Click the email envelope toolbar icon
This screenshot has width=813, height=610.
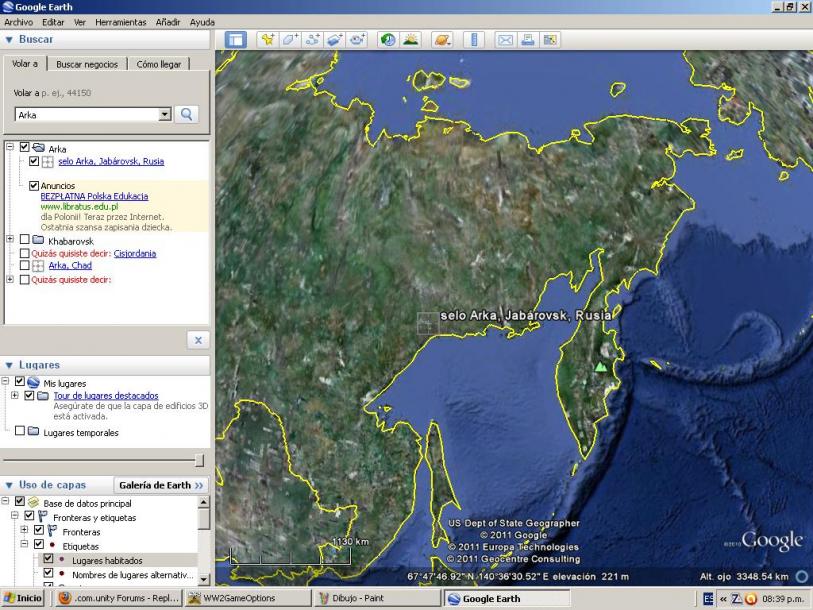tap(505, 40)
